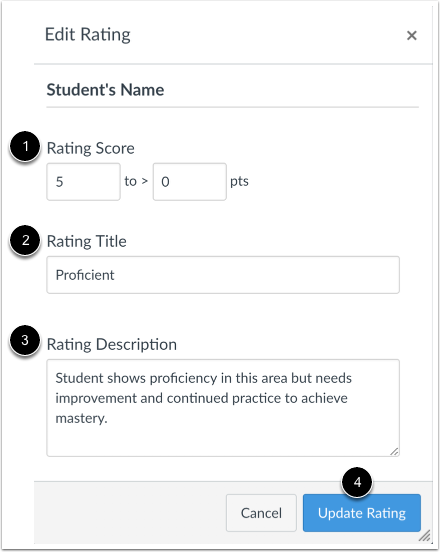
Task: Click the number 1 callout badge
Action: (25, 146)
